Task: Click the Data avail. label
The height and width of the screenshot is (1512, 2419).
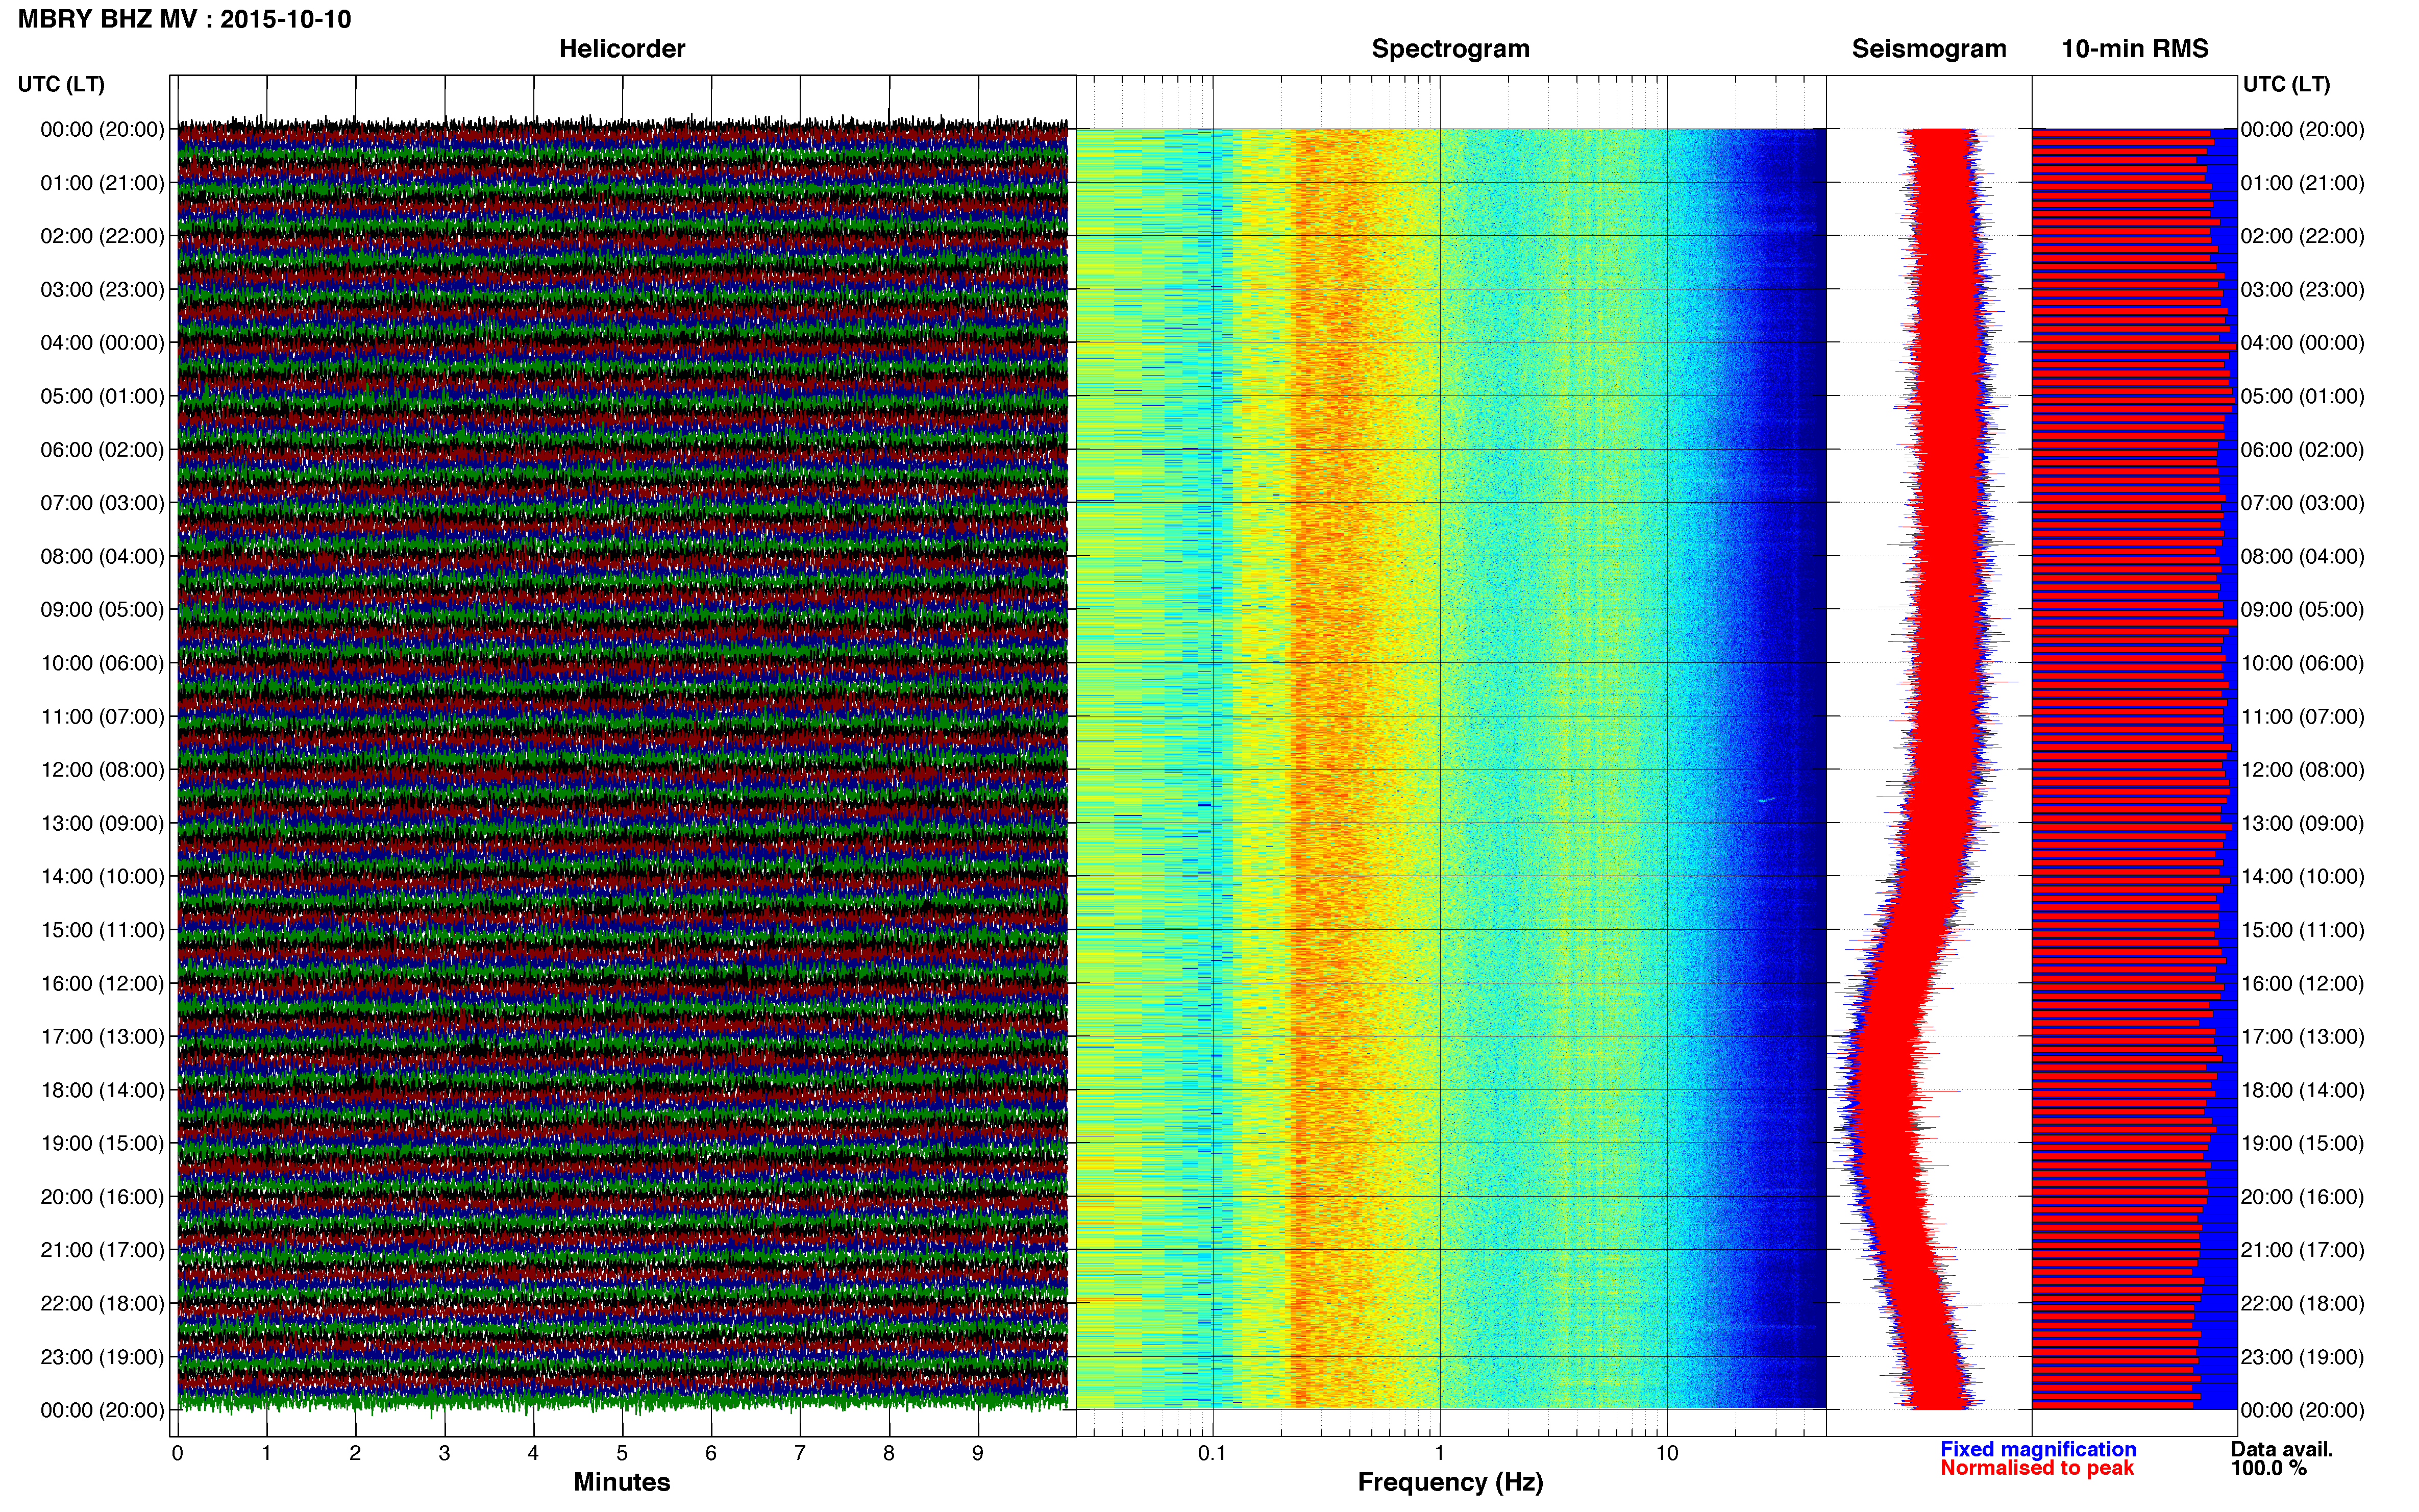Action: [x=2282, y=1450]
